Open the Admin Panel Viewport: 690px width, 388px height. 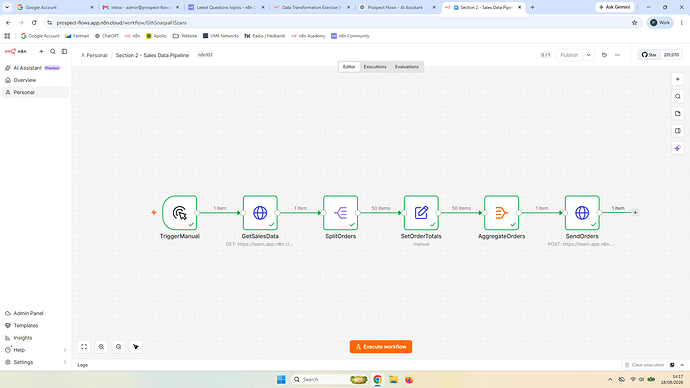coord(36,313)
